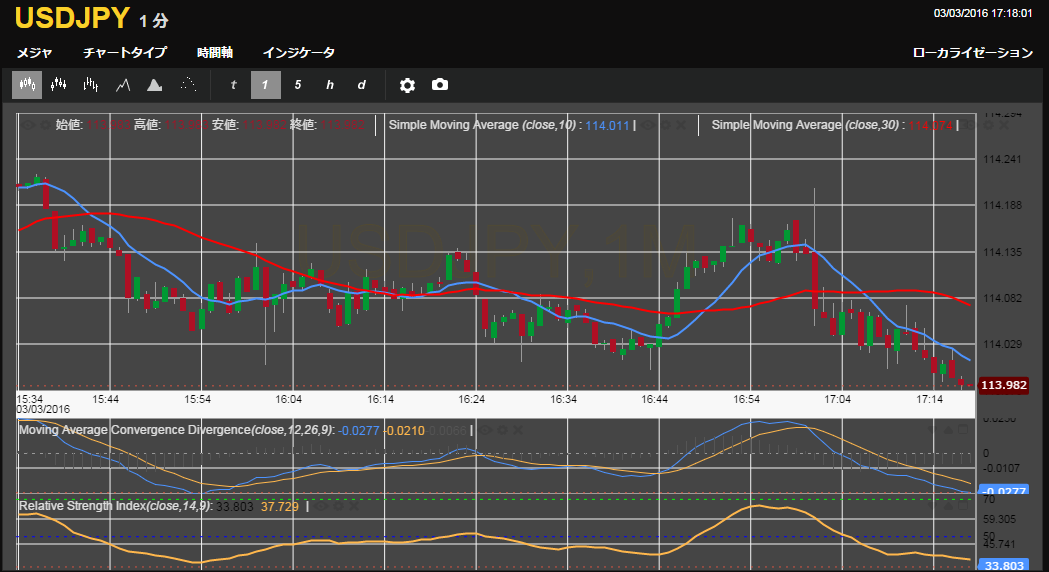The height and width of the screenshot is (572, 1049).
Task: Click the USDJPY symbol title
Action: (72, 18)
